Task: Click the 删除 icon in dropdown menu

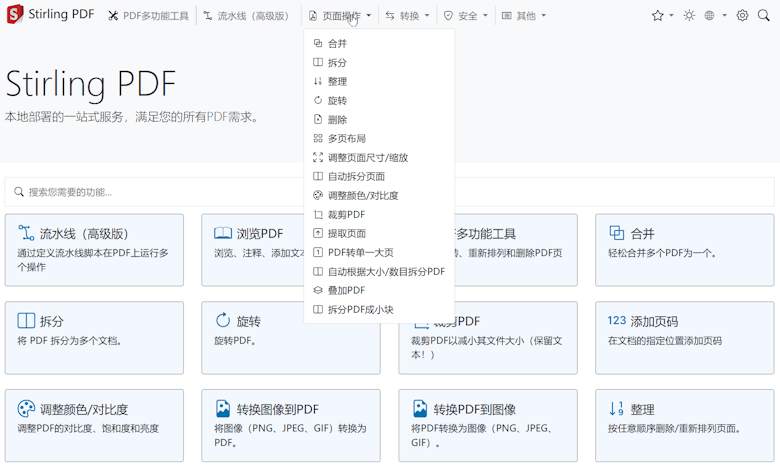Action: pos(318,119)
